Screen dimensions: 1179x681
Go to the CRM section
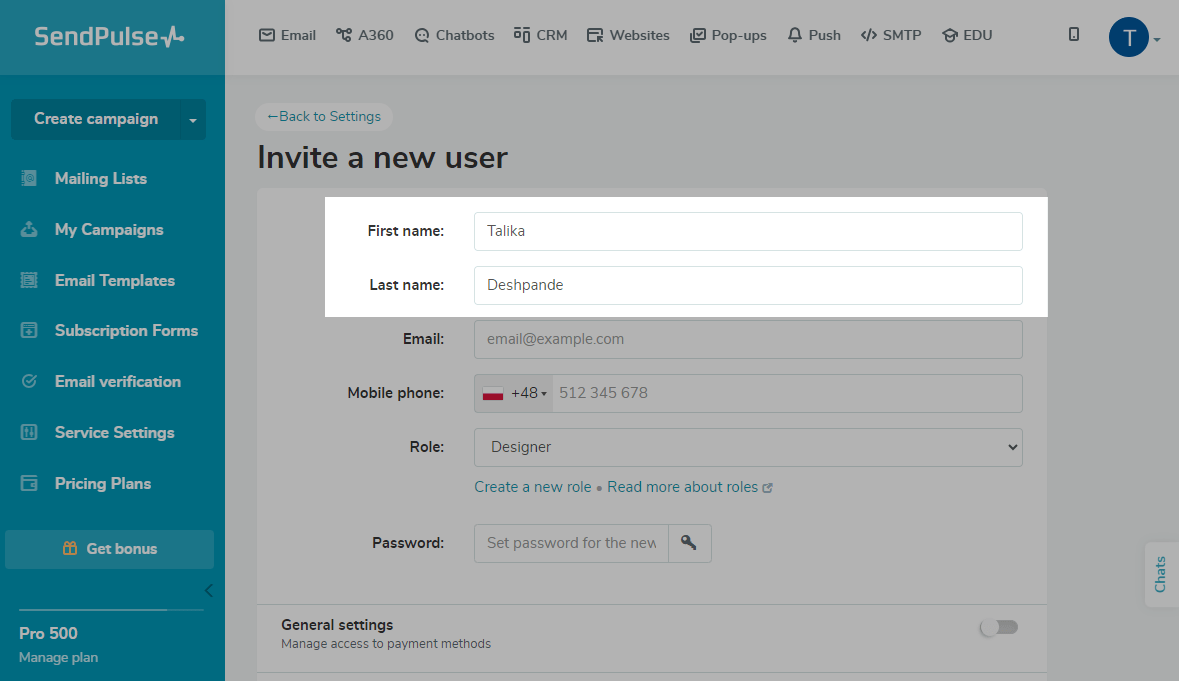540,35
